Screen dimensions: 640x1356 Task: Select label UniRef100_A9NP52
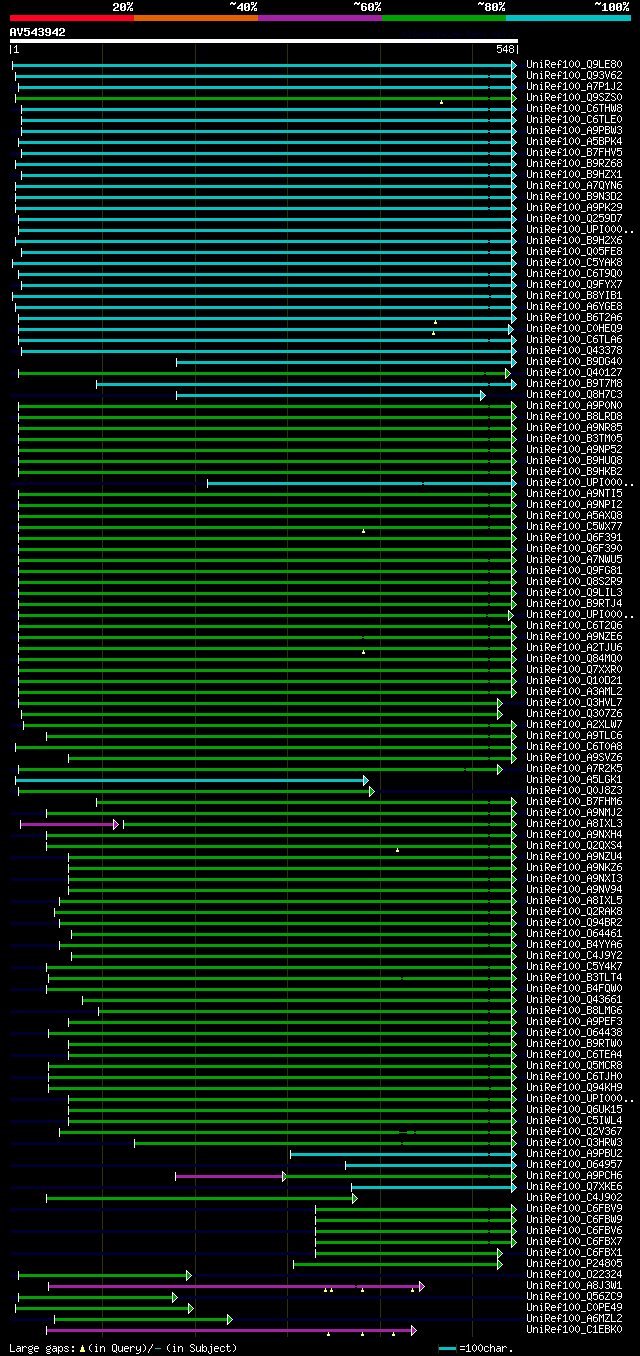tap(574, 450)
